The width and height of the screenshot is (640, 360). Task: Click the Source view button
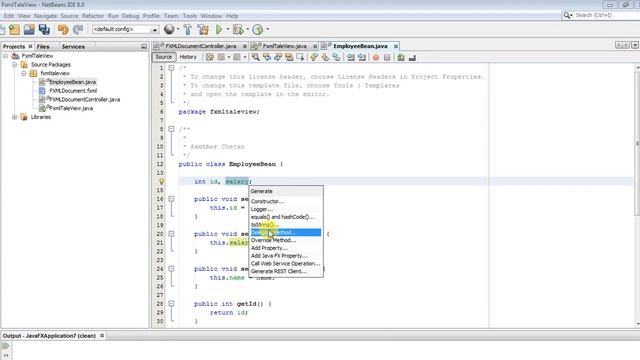point(164,57)
